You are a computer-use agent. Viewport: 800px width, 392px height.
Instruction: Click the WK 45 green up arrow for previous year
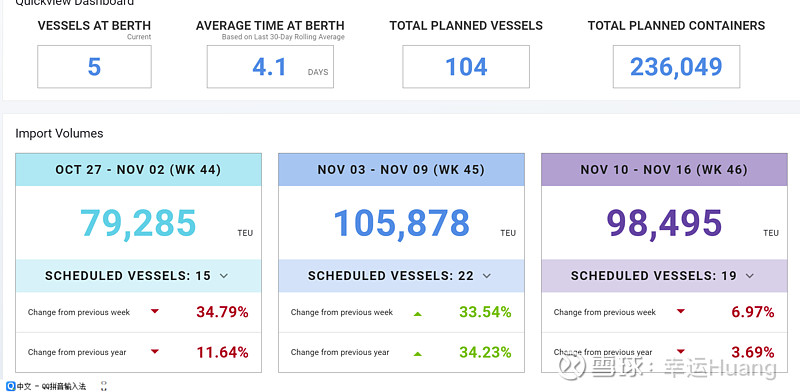(x=418, y=353)
